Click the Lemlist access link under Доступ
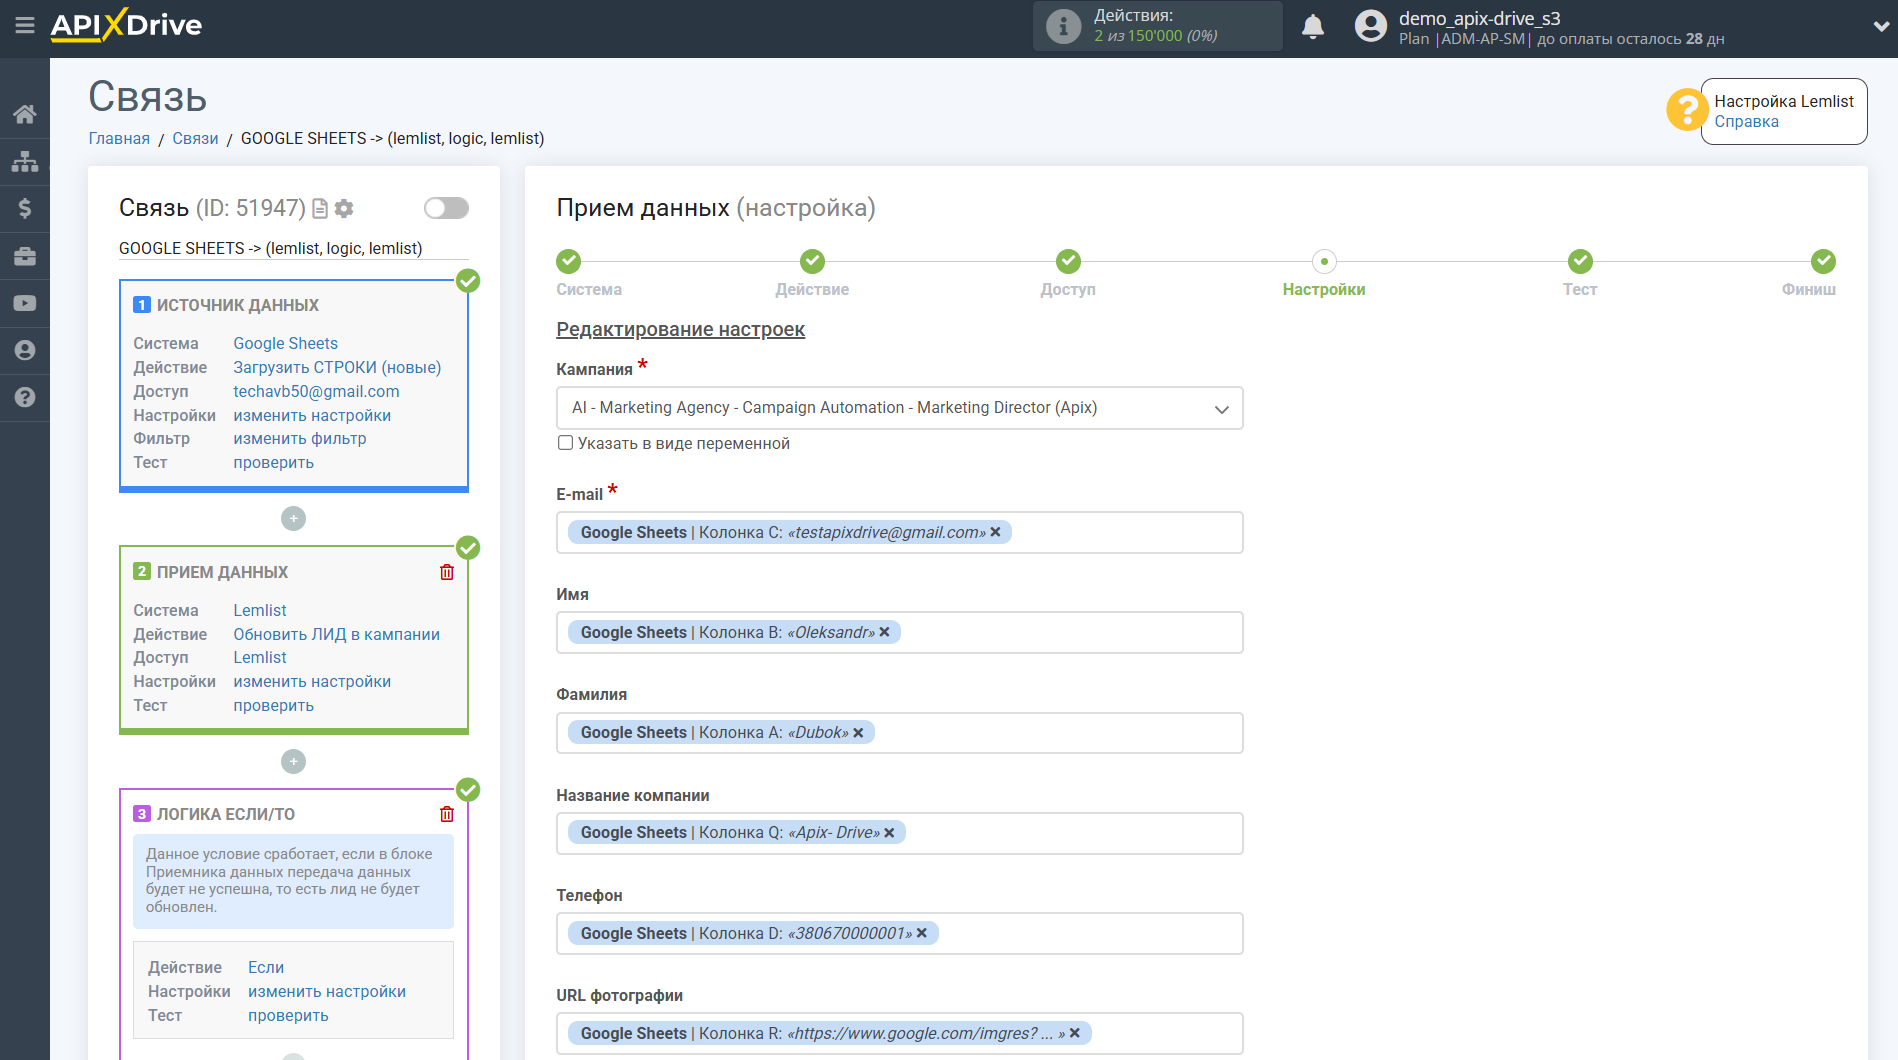The height and width of the screenshot is (1060, 1898). coord(260,657)
